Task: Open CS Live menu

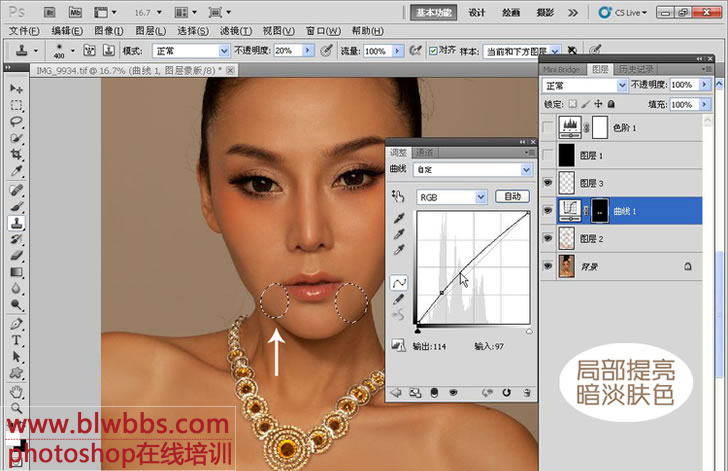Action: 624,13
